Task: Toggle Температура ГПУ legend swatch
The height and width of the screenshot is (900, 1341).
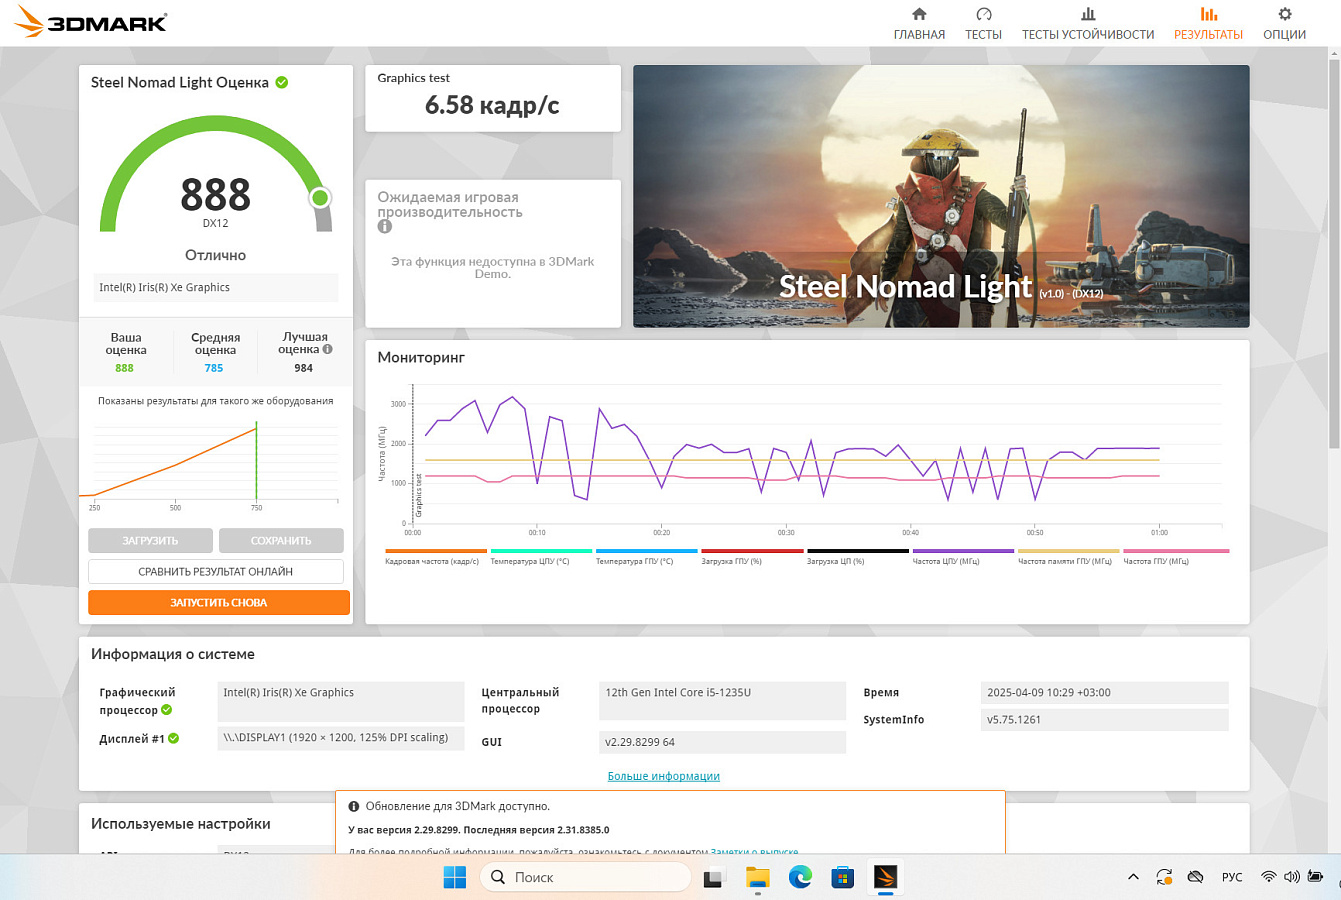Action: (647, 551)
